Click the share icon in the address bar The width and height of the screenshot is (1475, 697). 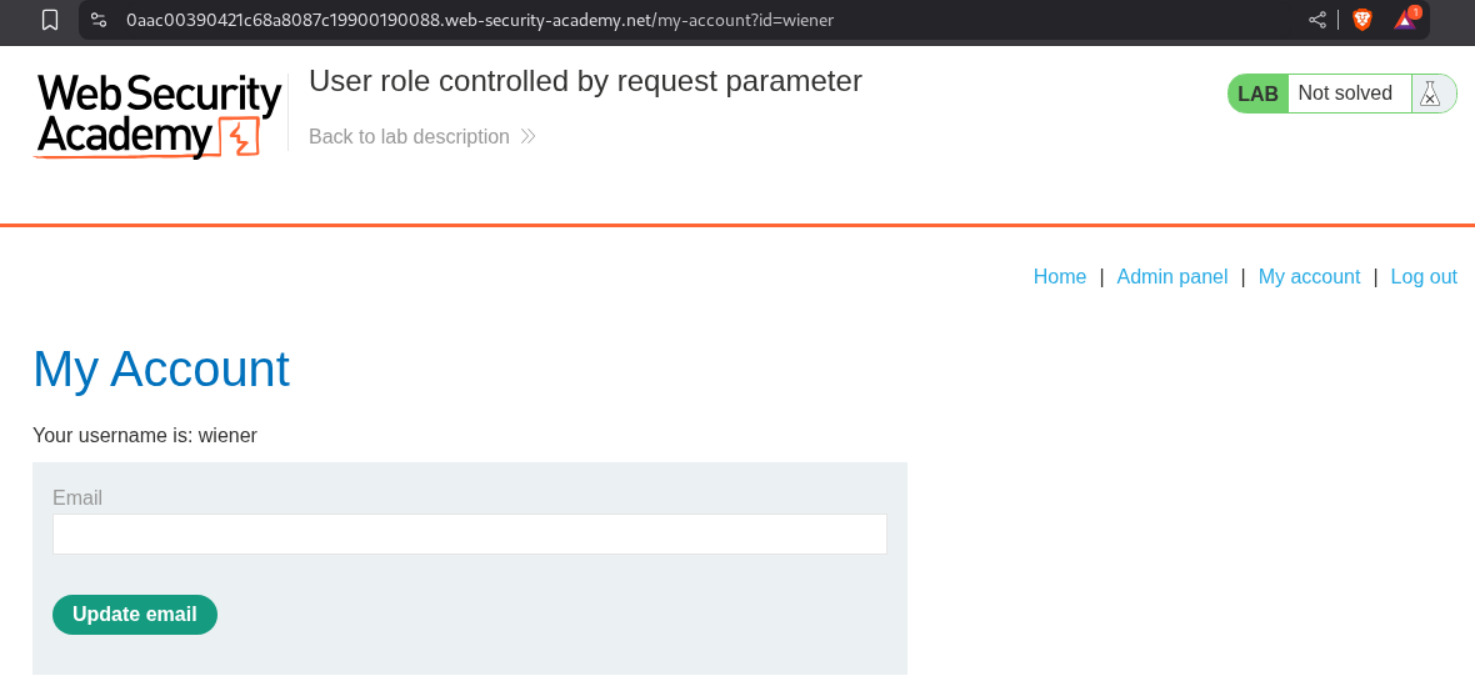click(x=1317, y=20)
